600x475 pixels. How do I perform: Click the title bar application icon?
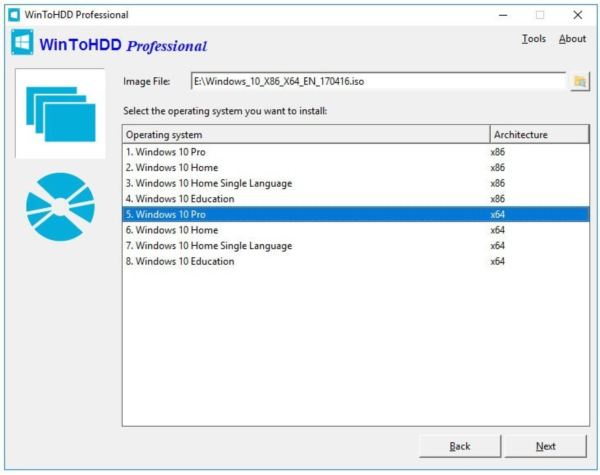point(14,15)
